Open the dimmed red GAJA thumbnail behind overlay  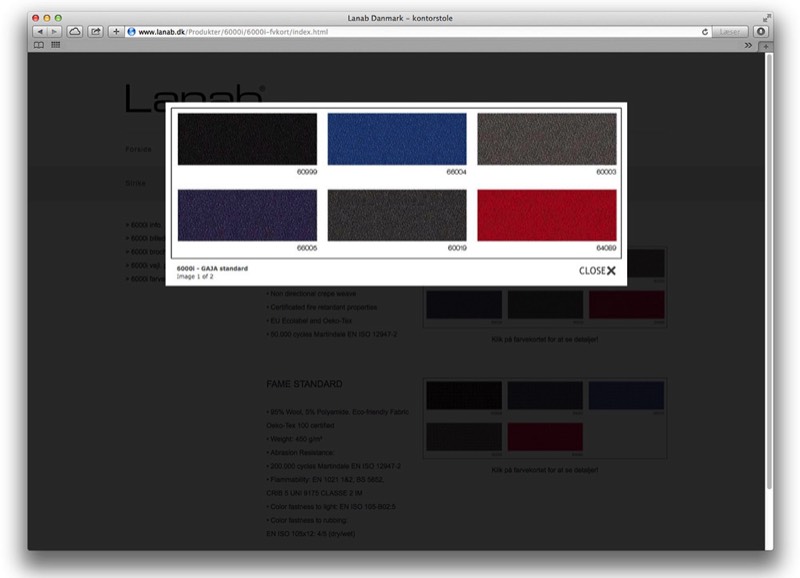[x=627, y=305]
